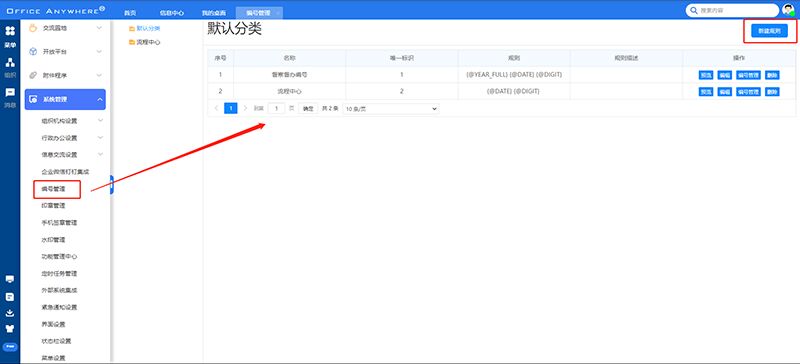Open 企业微信钉钉集成 in the sidebar
The image size is (800, 364).
(x=65, y=172)
